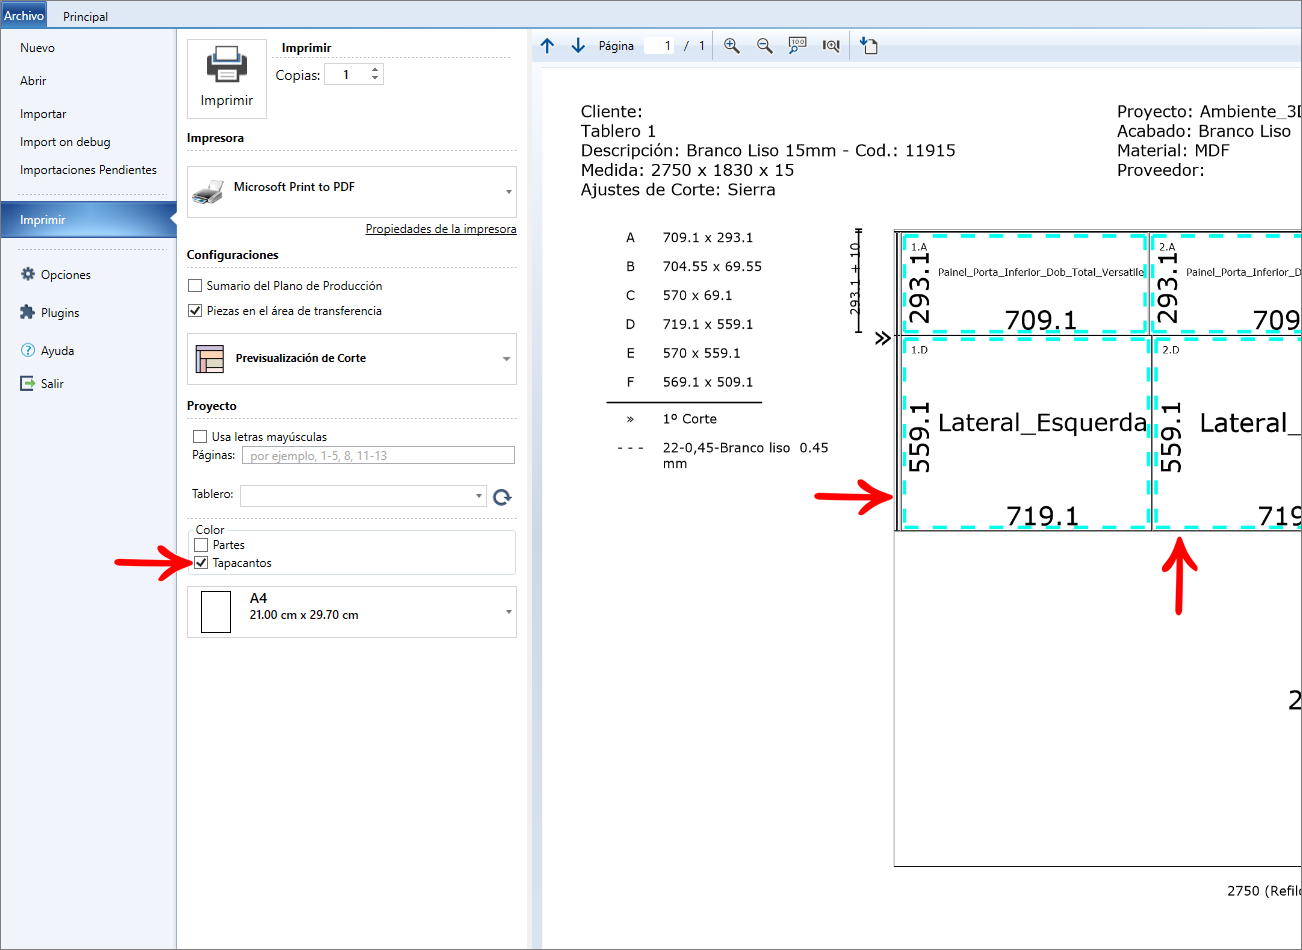Expand Previsualización de Corte dropdown
1302x950 pixels.
click(x=352, y=359)
